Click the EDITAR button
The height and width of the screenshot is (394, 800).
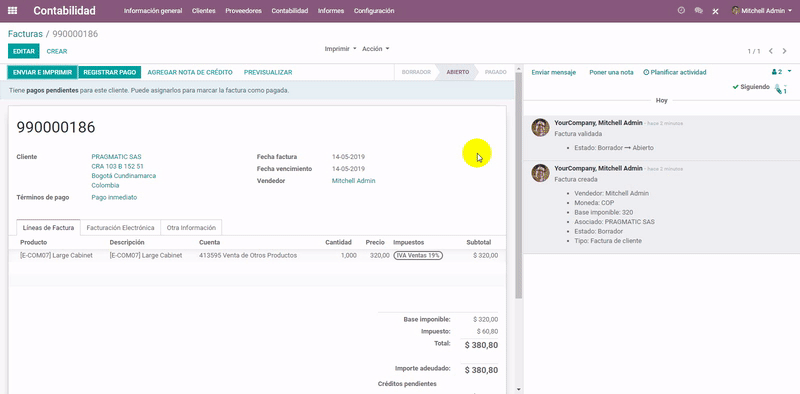[x=23, y=52]
